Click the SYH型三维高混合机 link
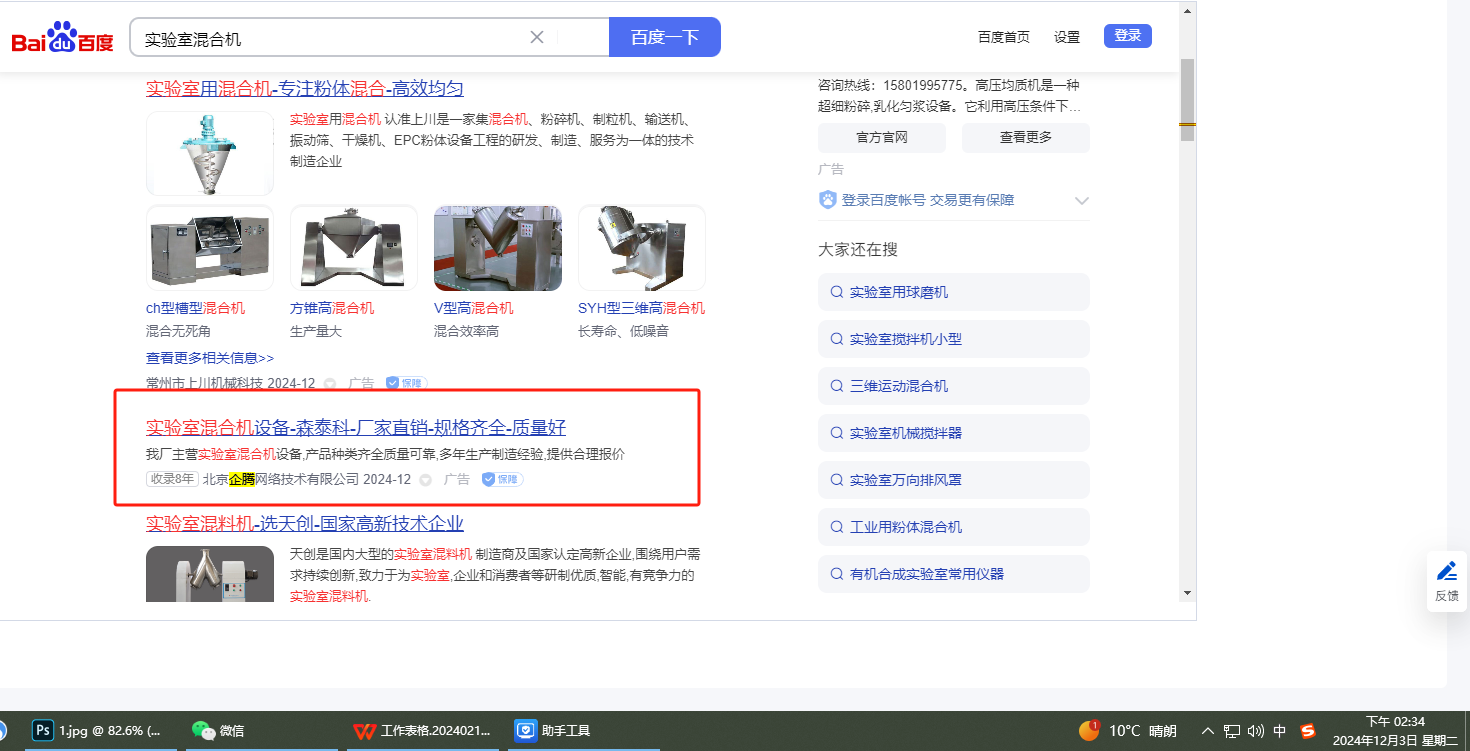This screenshot has height=751, width=1470. (x=642, y=308)
